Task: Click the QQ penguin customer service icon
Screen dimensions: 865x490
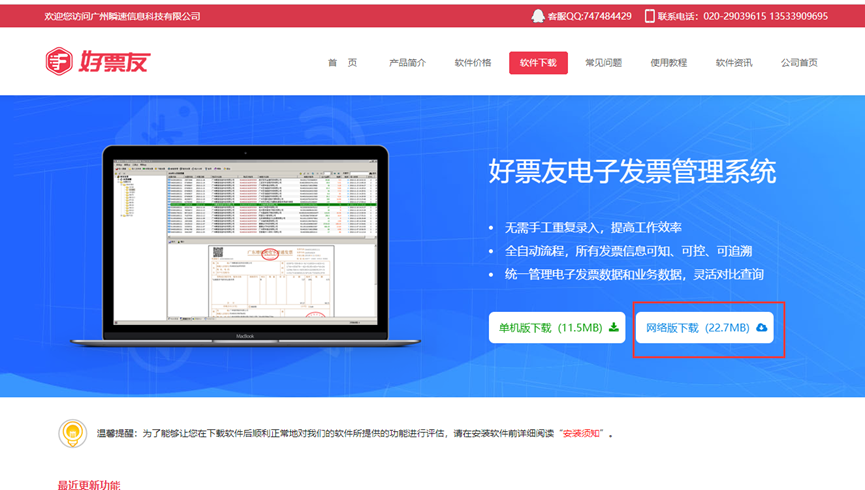Action: 537,16
